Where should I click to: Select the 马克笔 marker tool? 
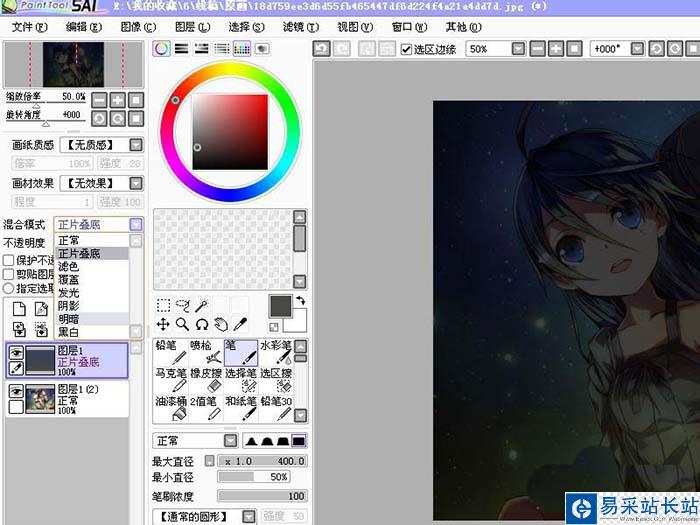click(x=171, y=380)
